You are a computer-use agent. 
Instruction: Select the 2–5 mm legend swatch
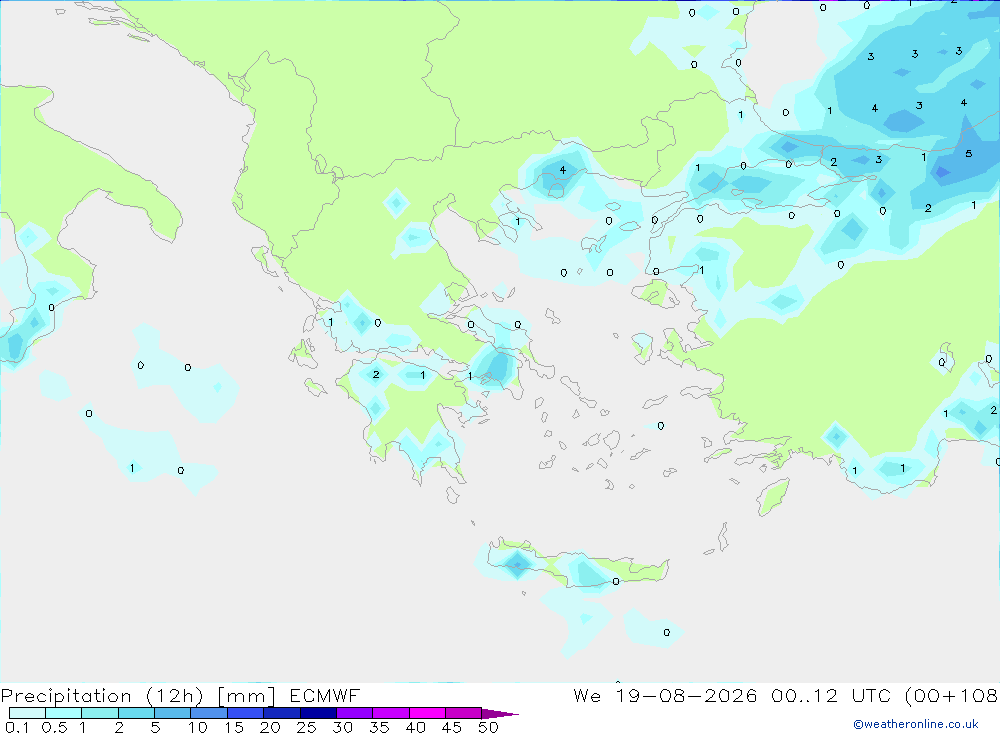pyautogui.click(x=136, y=713)
